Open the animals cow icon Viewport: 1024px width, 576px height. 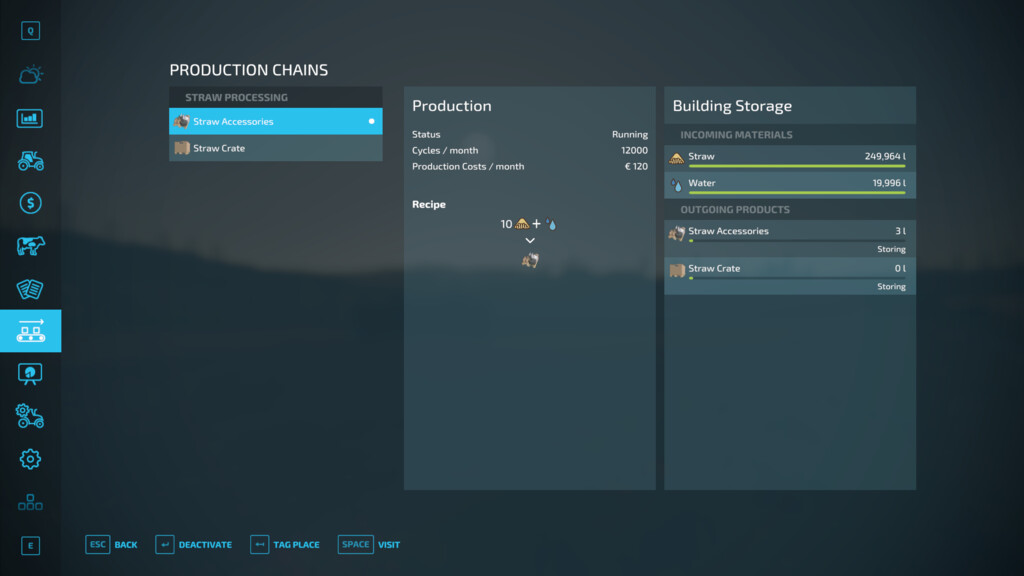click(30, 246)
